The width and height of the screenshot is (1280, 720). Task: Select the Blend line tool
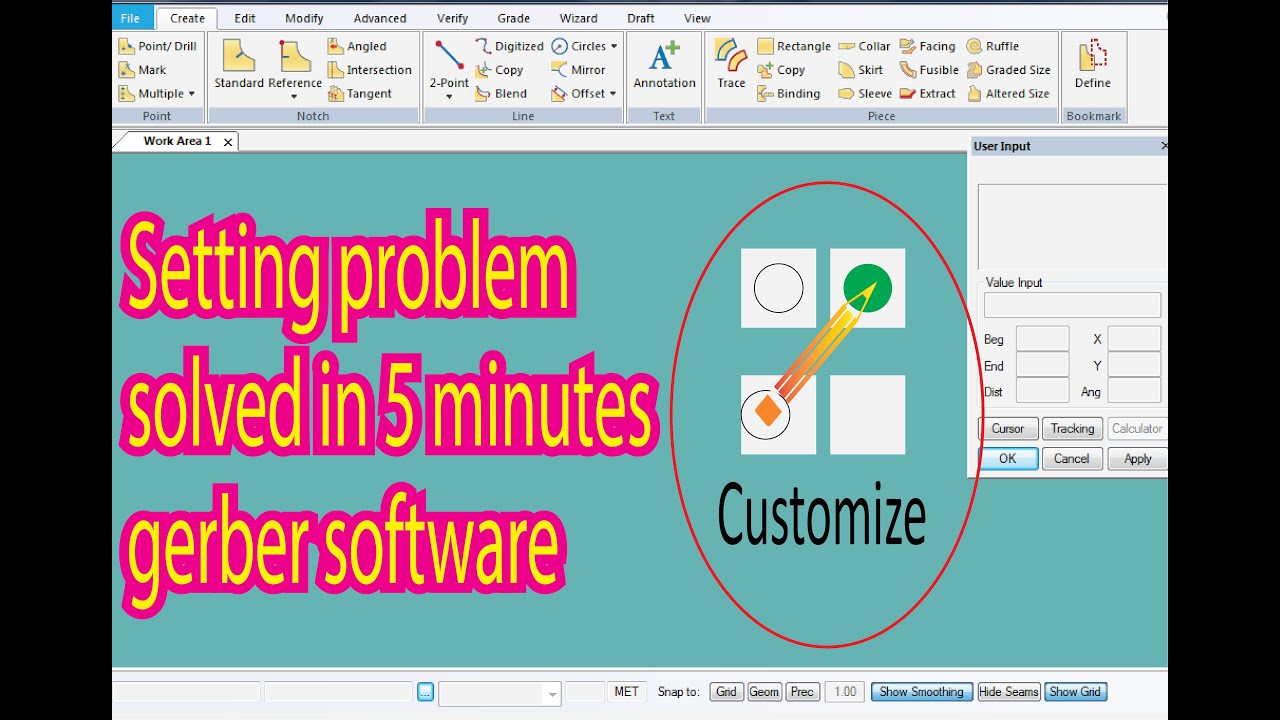pos(501,94)
